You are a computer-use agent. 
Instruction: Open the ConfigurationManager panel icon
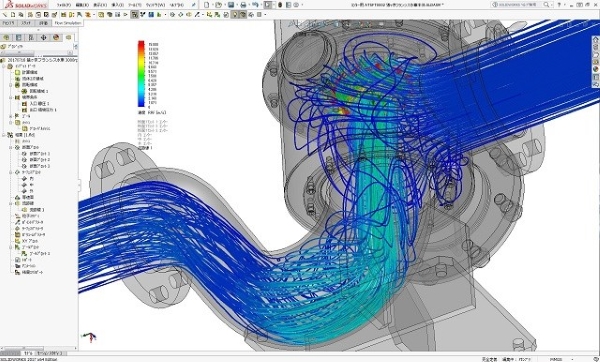coord(31,38)
